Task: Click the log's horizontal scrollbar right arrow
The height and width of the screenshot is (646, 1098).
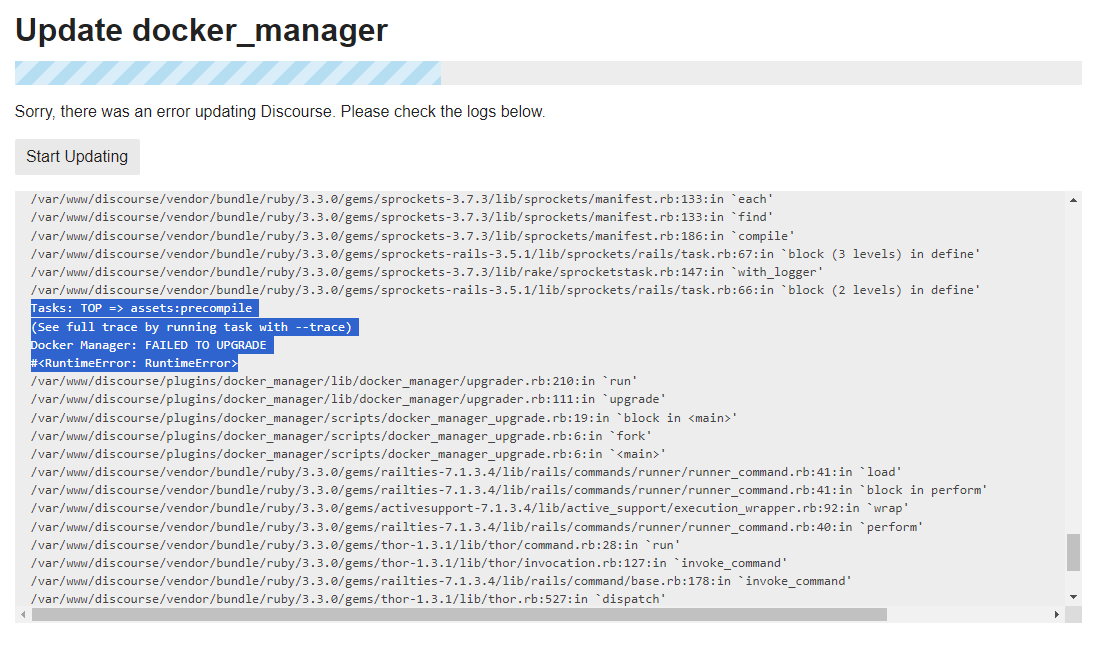Action: click(x=1057, y=615)
